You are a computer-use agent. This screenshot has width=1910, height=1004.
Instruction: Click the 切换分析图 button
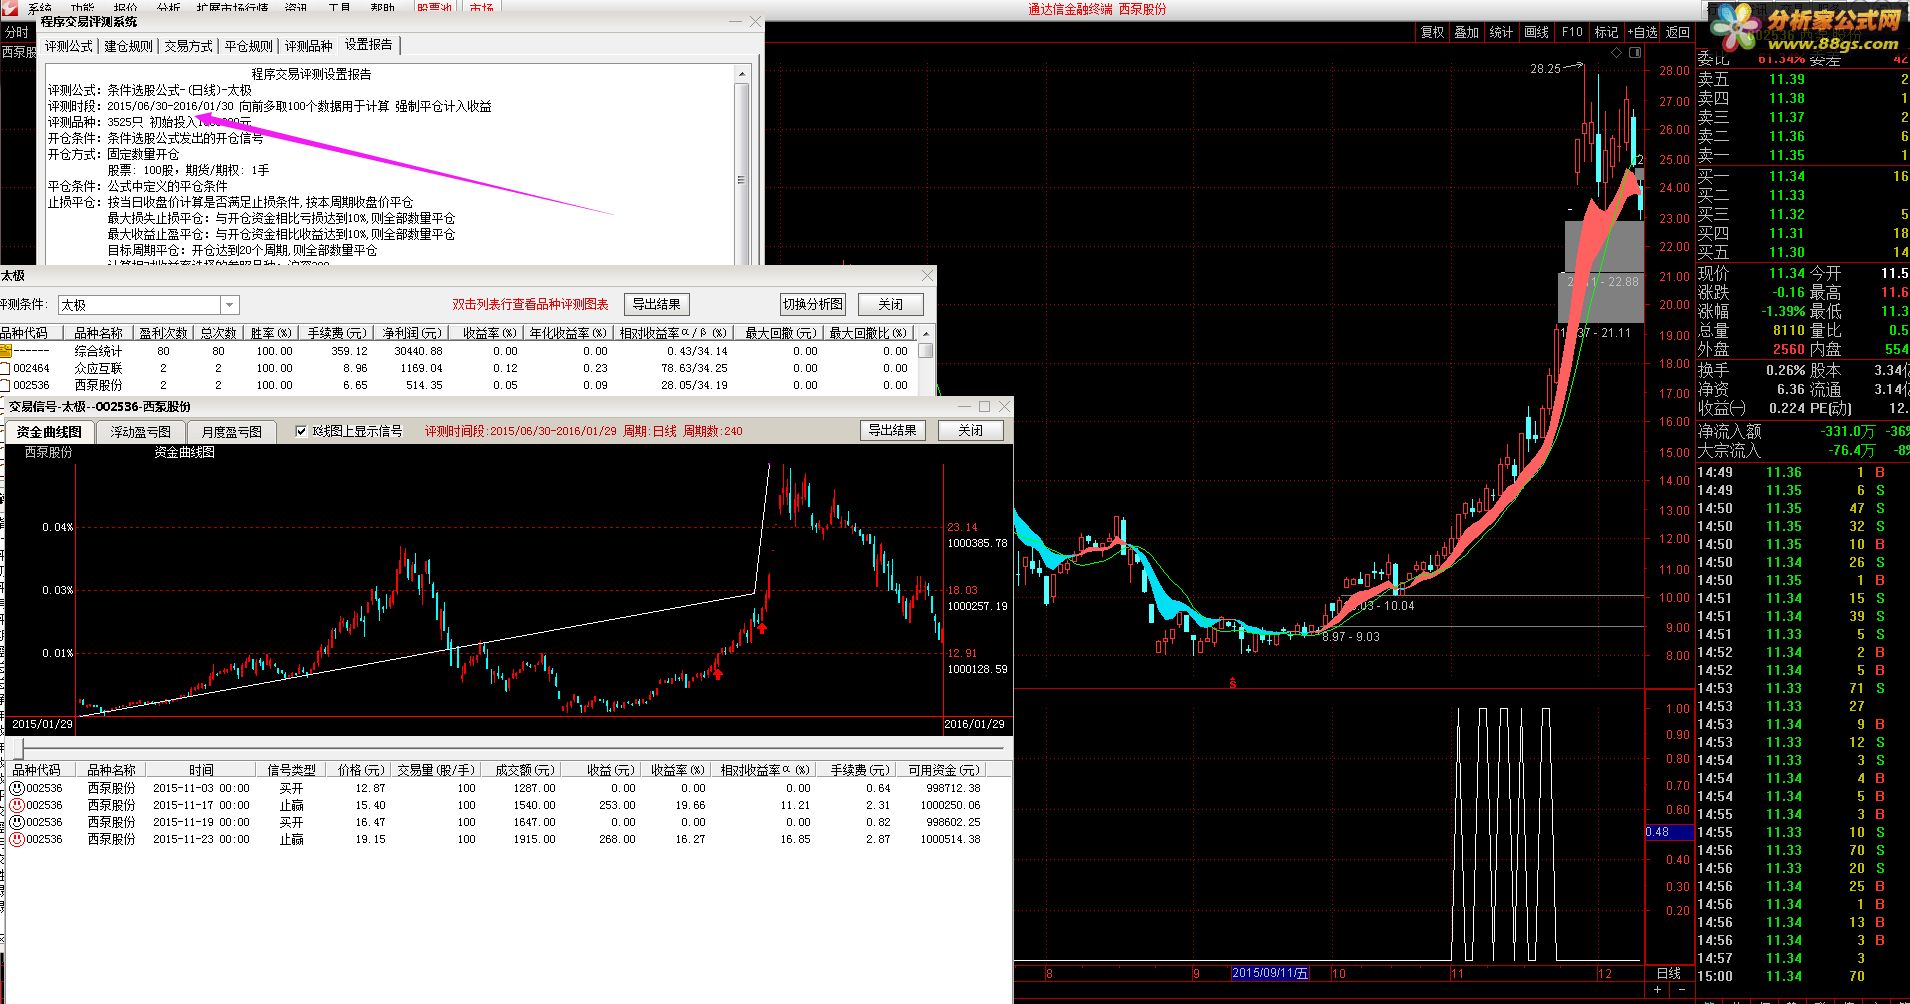coord(813,304)
